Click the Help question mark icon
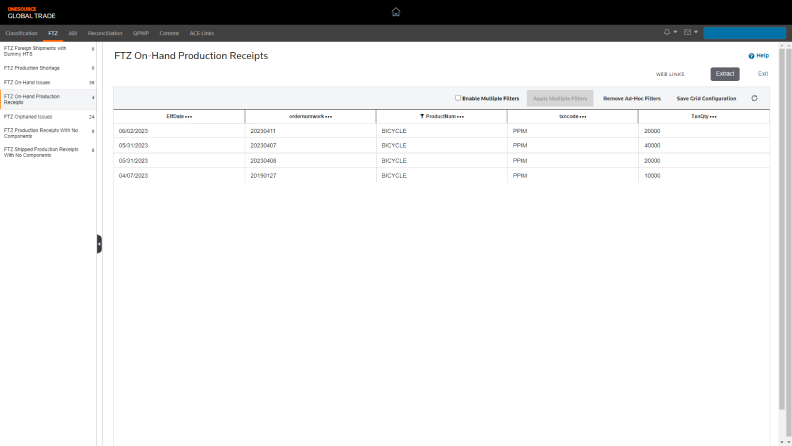 751,56
